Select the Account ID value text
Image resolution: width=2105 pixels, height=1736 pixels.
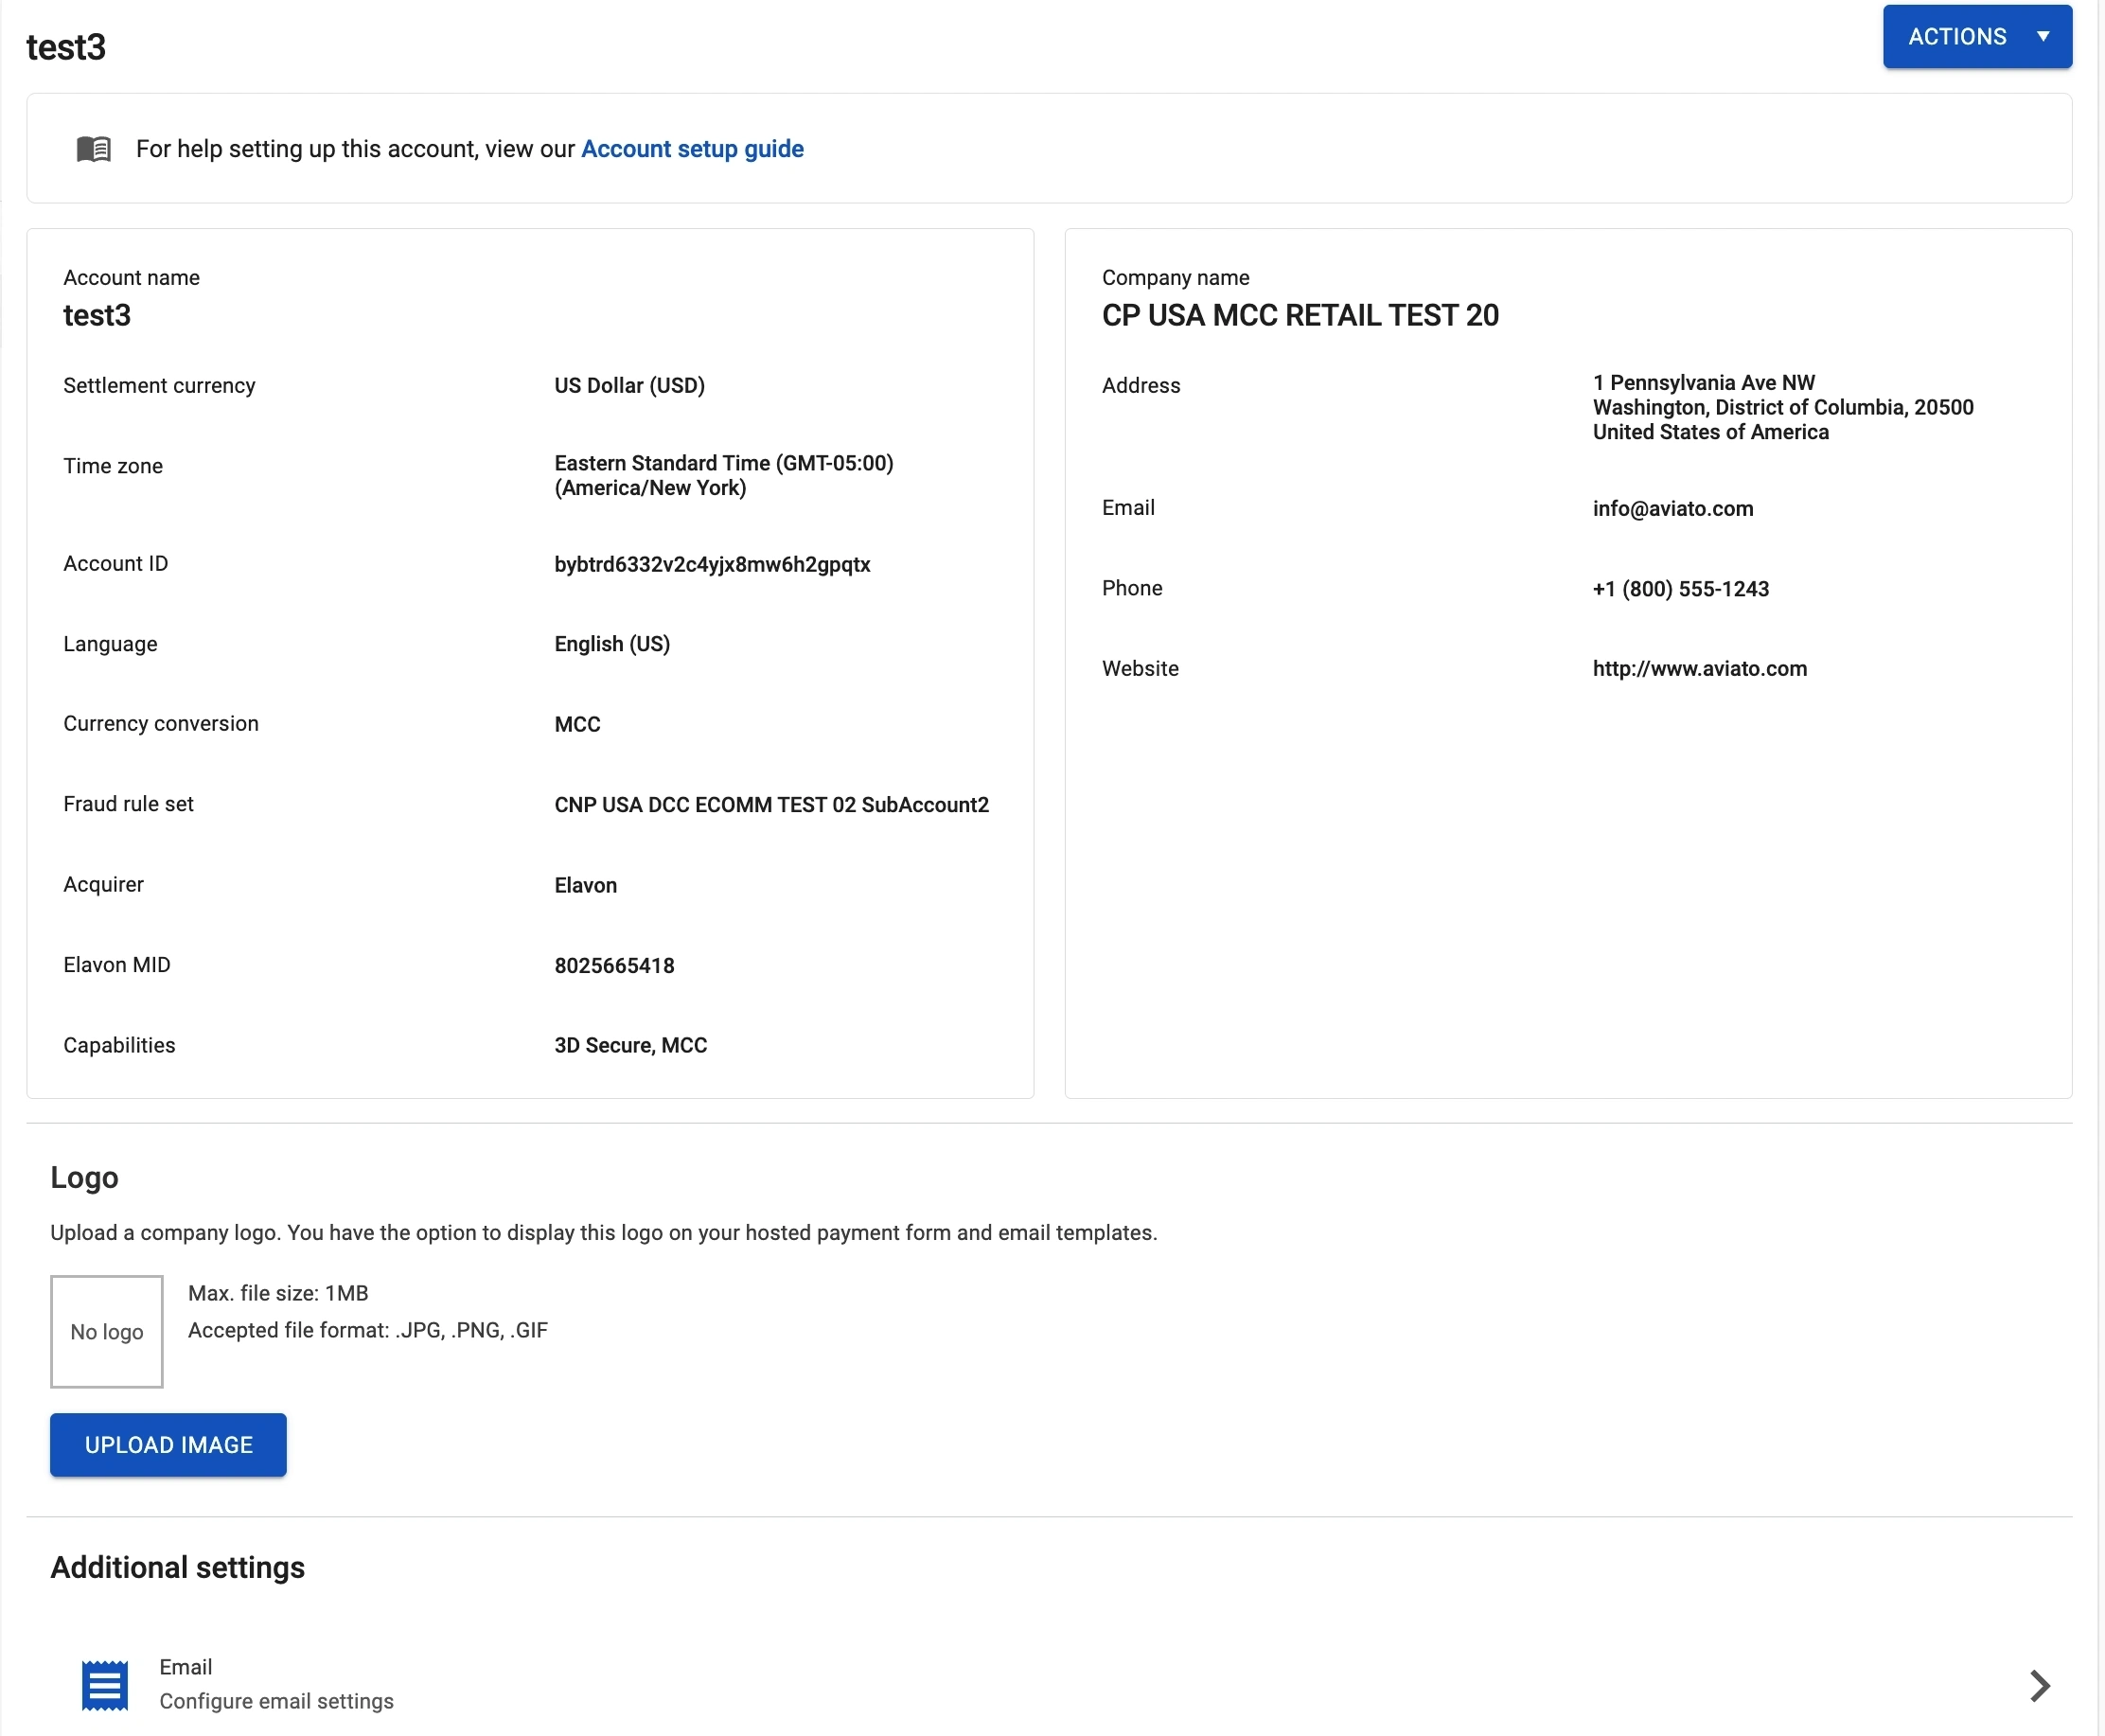point(712,565)
